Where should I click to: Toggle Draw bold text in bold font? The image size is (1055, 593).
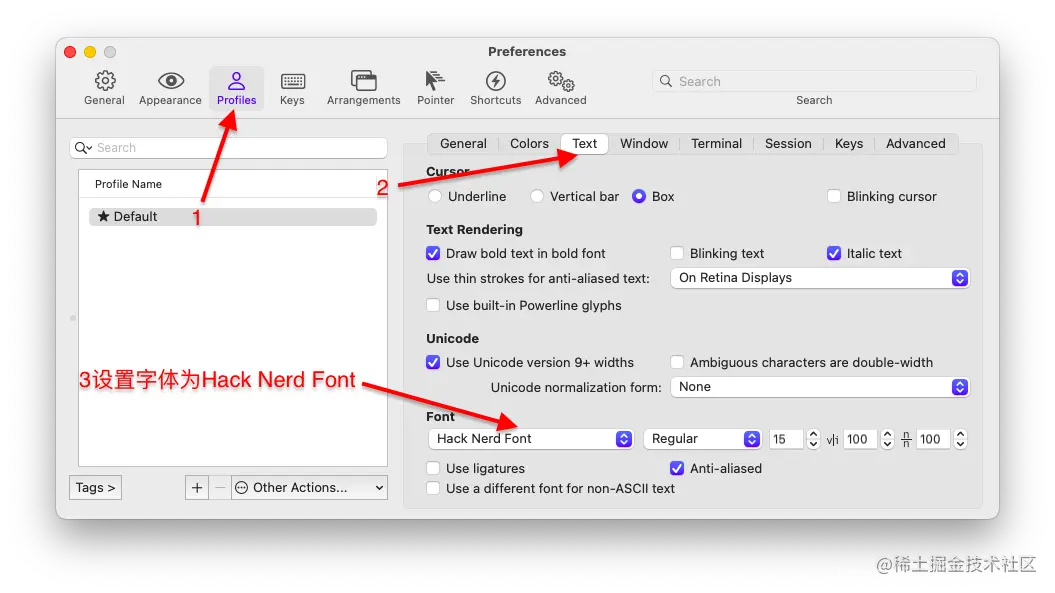[433, 254]
